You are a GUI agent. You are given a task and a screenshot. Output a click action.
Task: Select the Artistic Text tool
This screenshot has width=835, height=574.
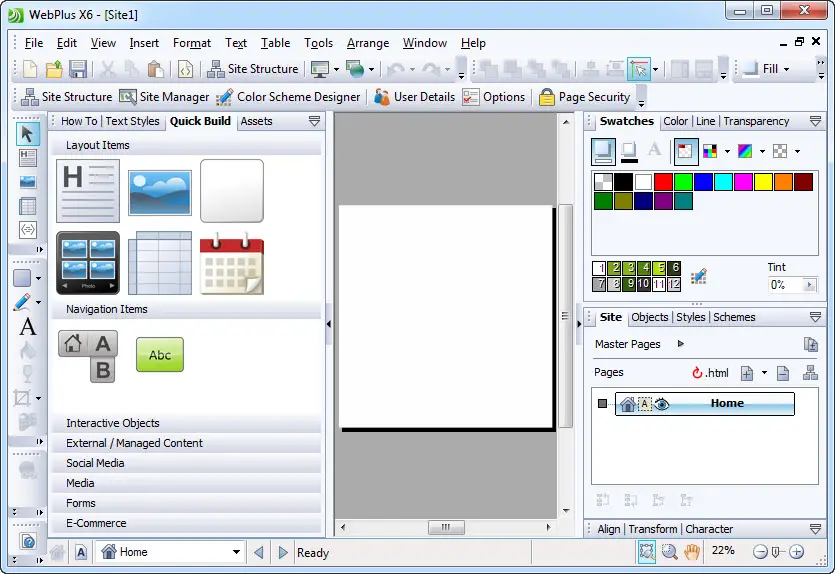[27, 327]
